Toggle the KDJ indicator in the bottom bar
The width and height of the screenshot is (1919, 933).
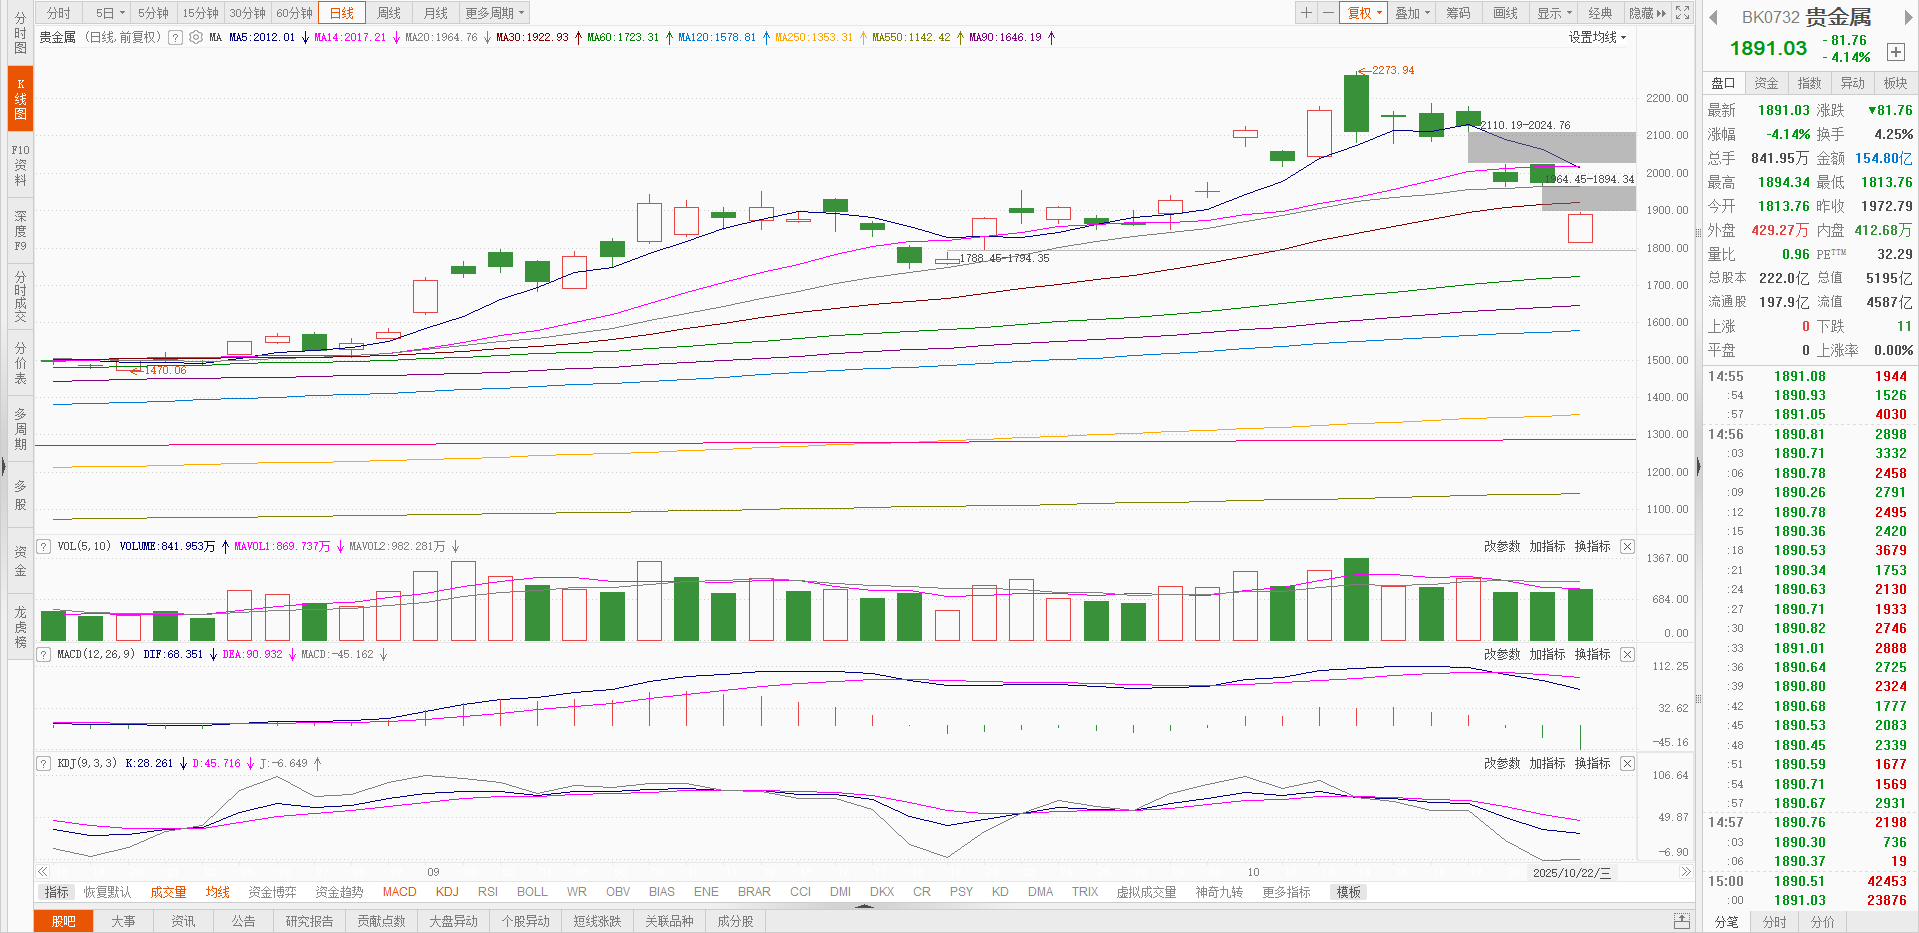(447, 892)
